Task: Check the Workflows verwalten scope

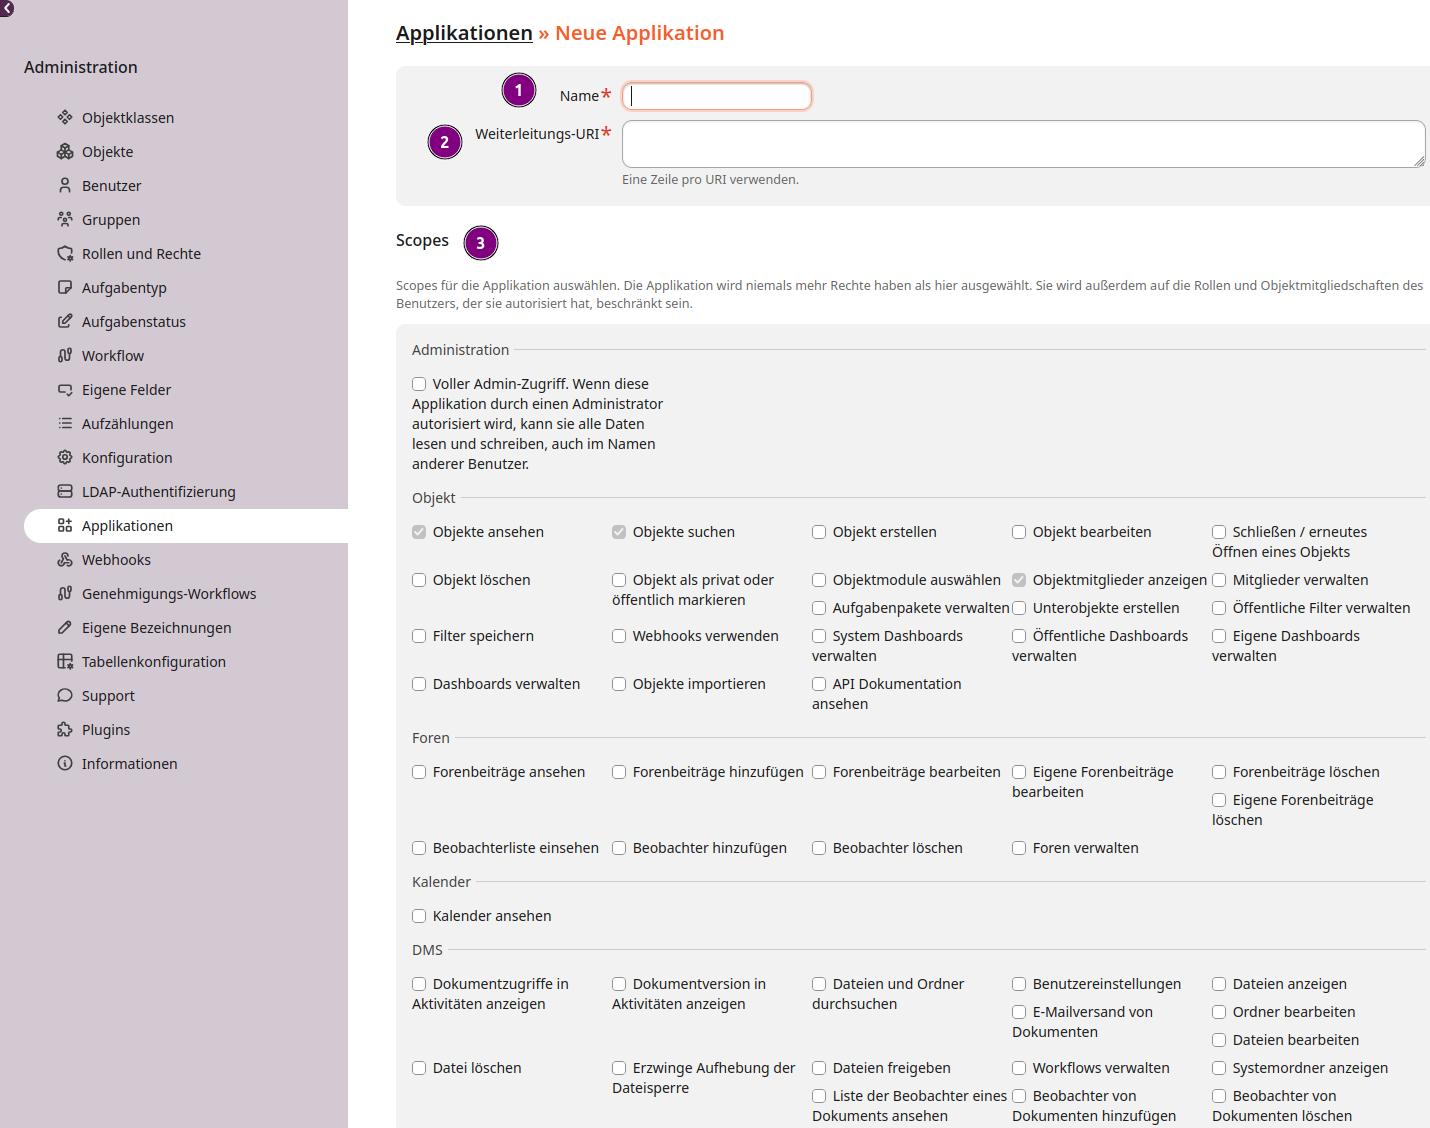Action: pyautogui.click(x=1019, y=1068)
